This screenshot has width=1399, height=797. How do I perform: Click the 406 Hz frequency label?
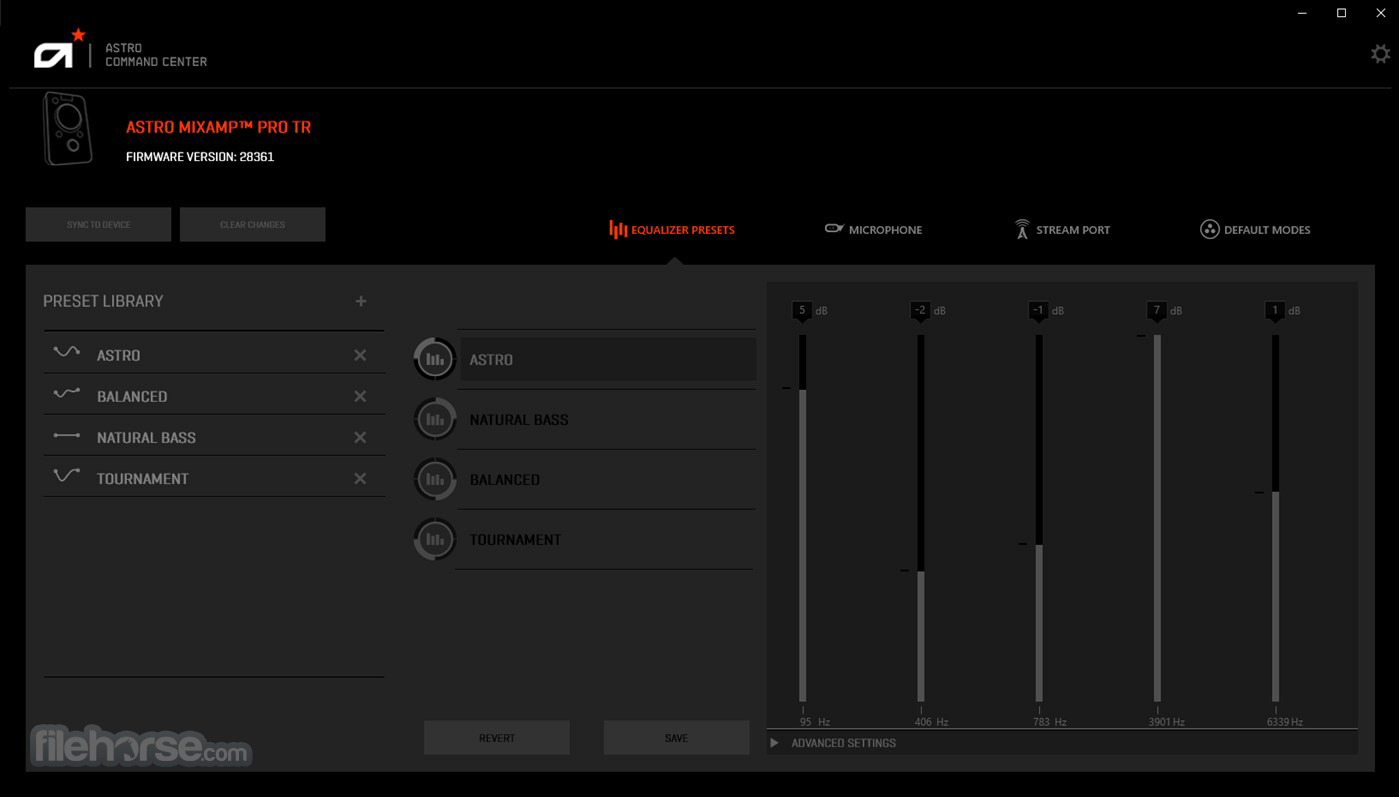[931, 722]
